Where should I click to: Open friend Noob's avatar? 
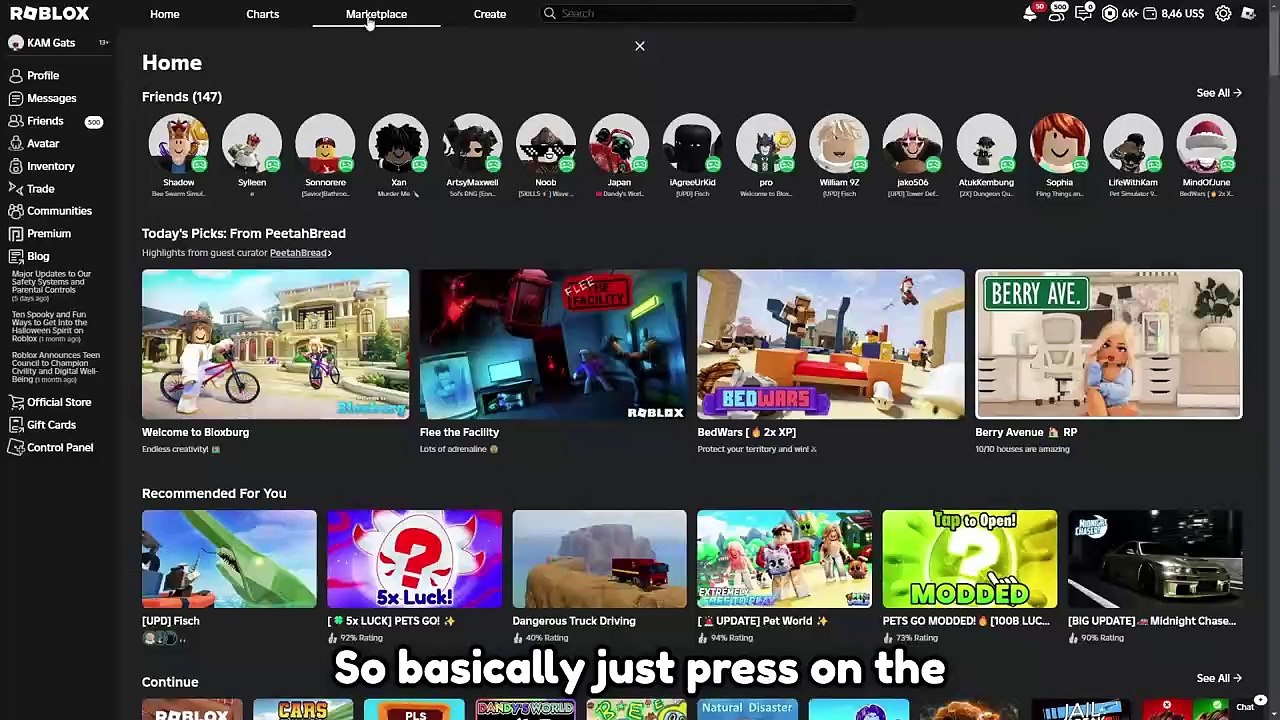(x=546, y=143)
